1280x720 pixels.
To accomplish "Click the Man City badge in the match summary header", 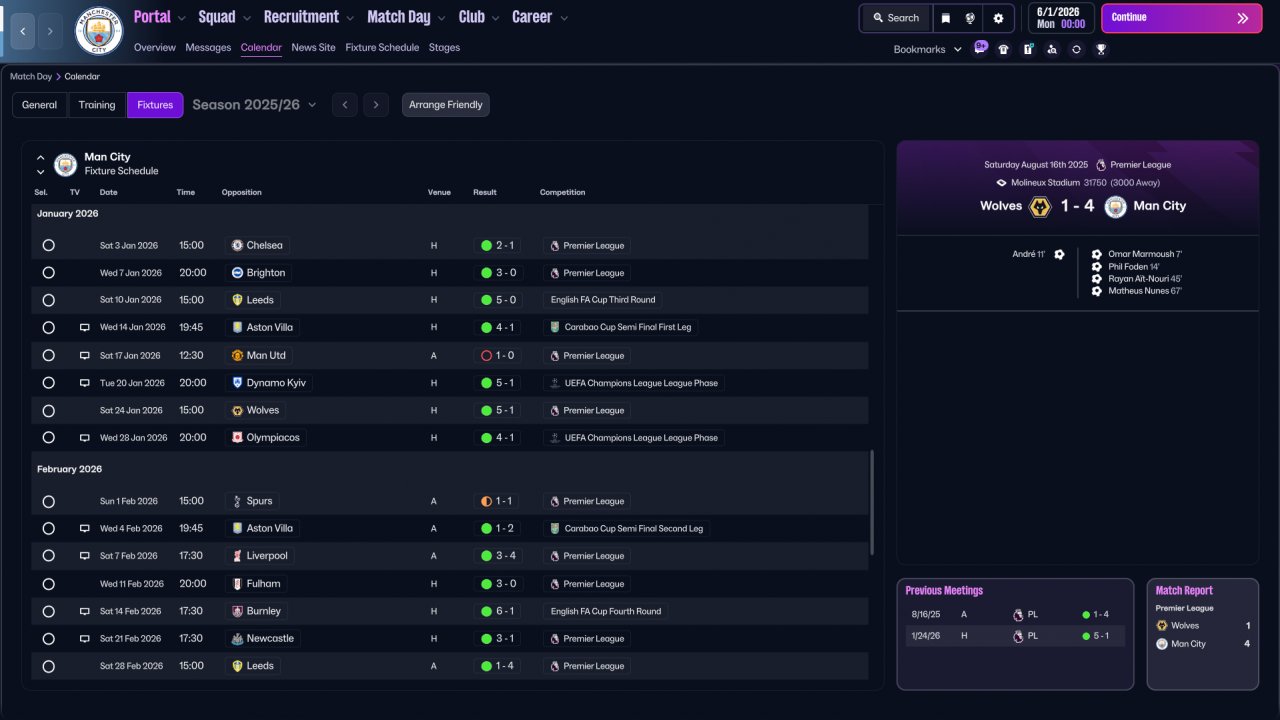I will coord(1116,206).
